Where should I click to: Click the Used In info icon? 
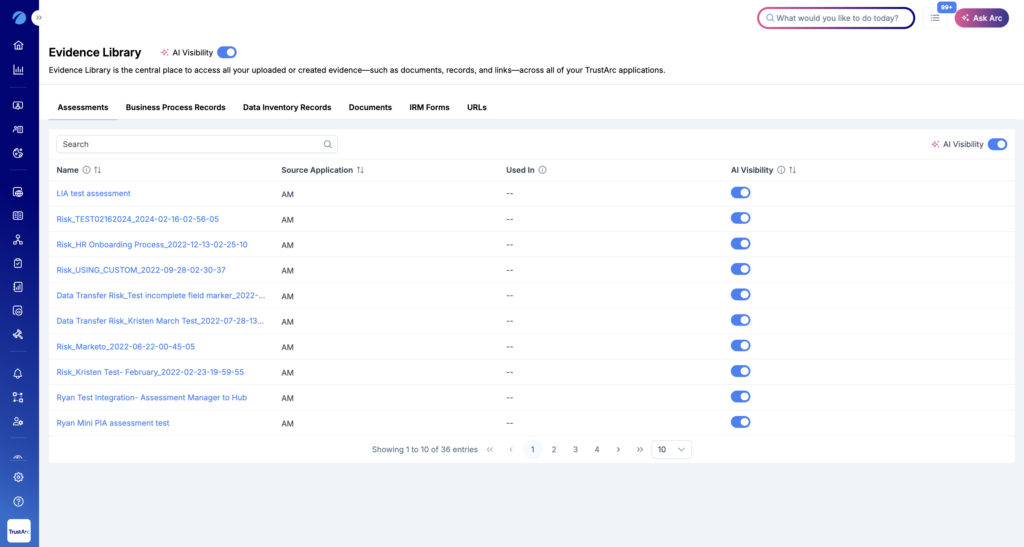point(542,170)
